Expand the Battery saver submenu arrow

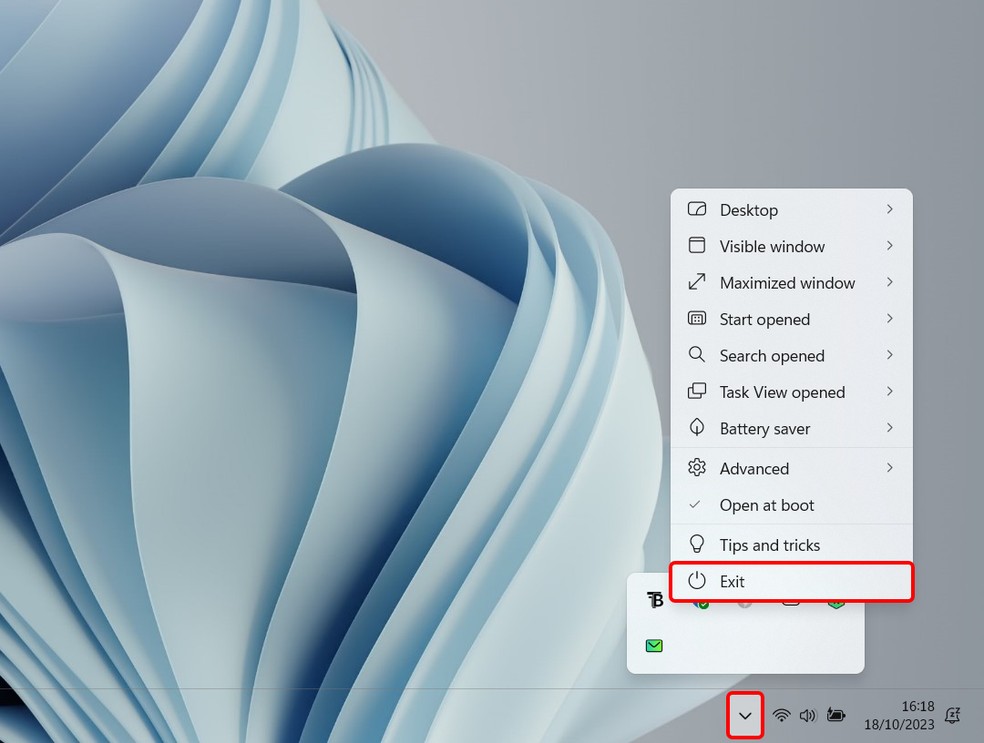(x=889, y=428)
